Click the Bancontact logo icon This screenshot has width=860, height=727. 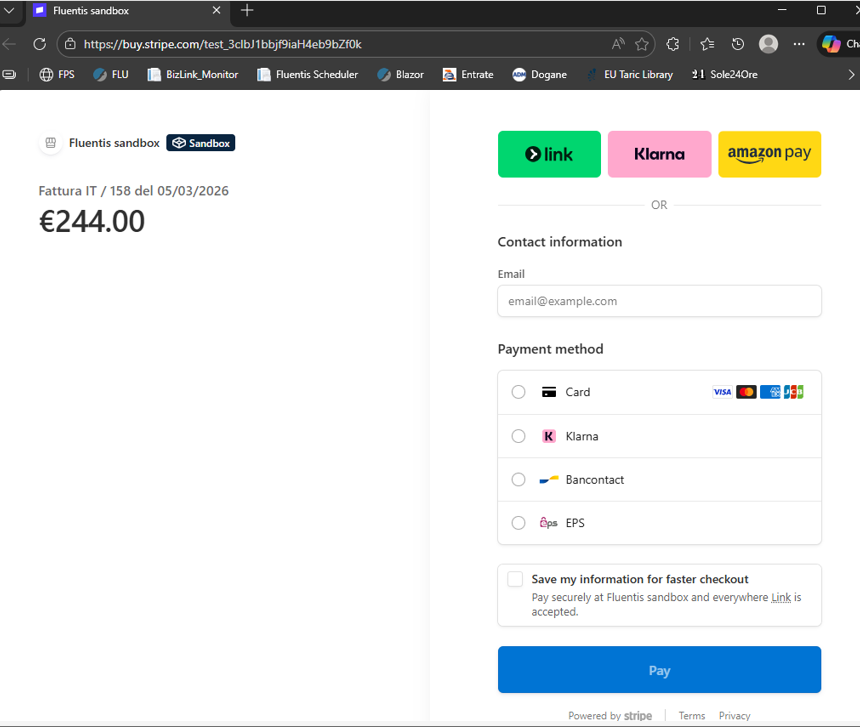(x=549, y=480)
